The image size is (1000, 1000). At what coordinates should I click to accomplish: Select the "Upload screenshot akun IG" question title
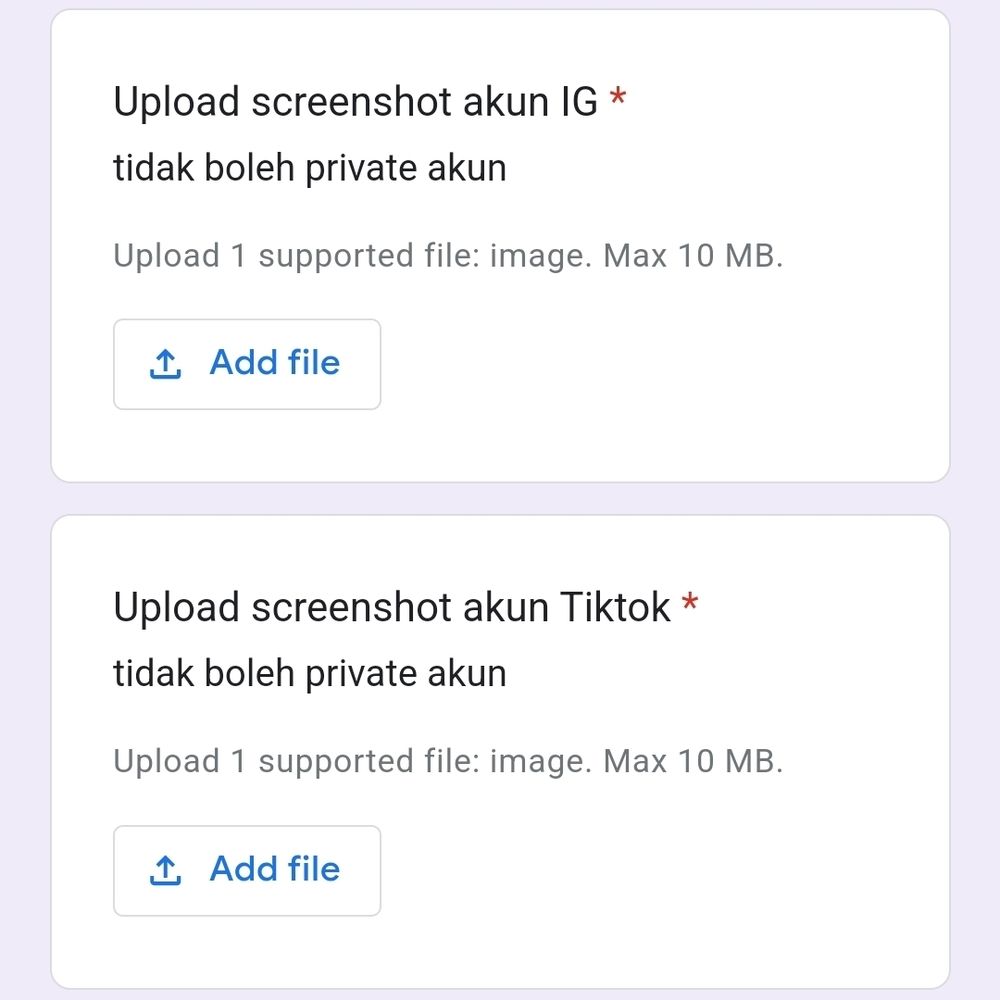tap(355, 102)
